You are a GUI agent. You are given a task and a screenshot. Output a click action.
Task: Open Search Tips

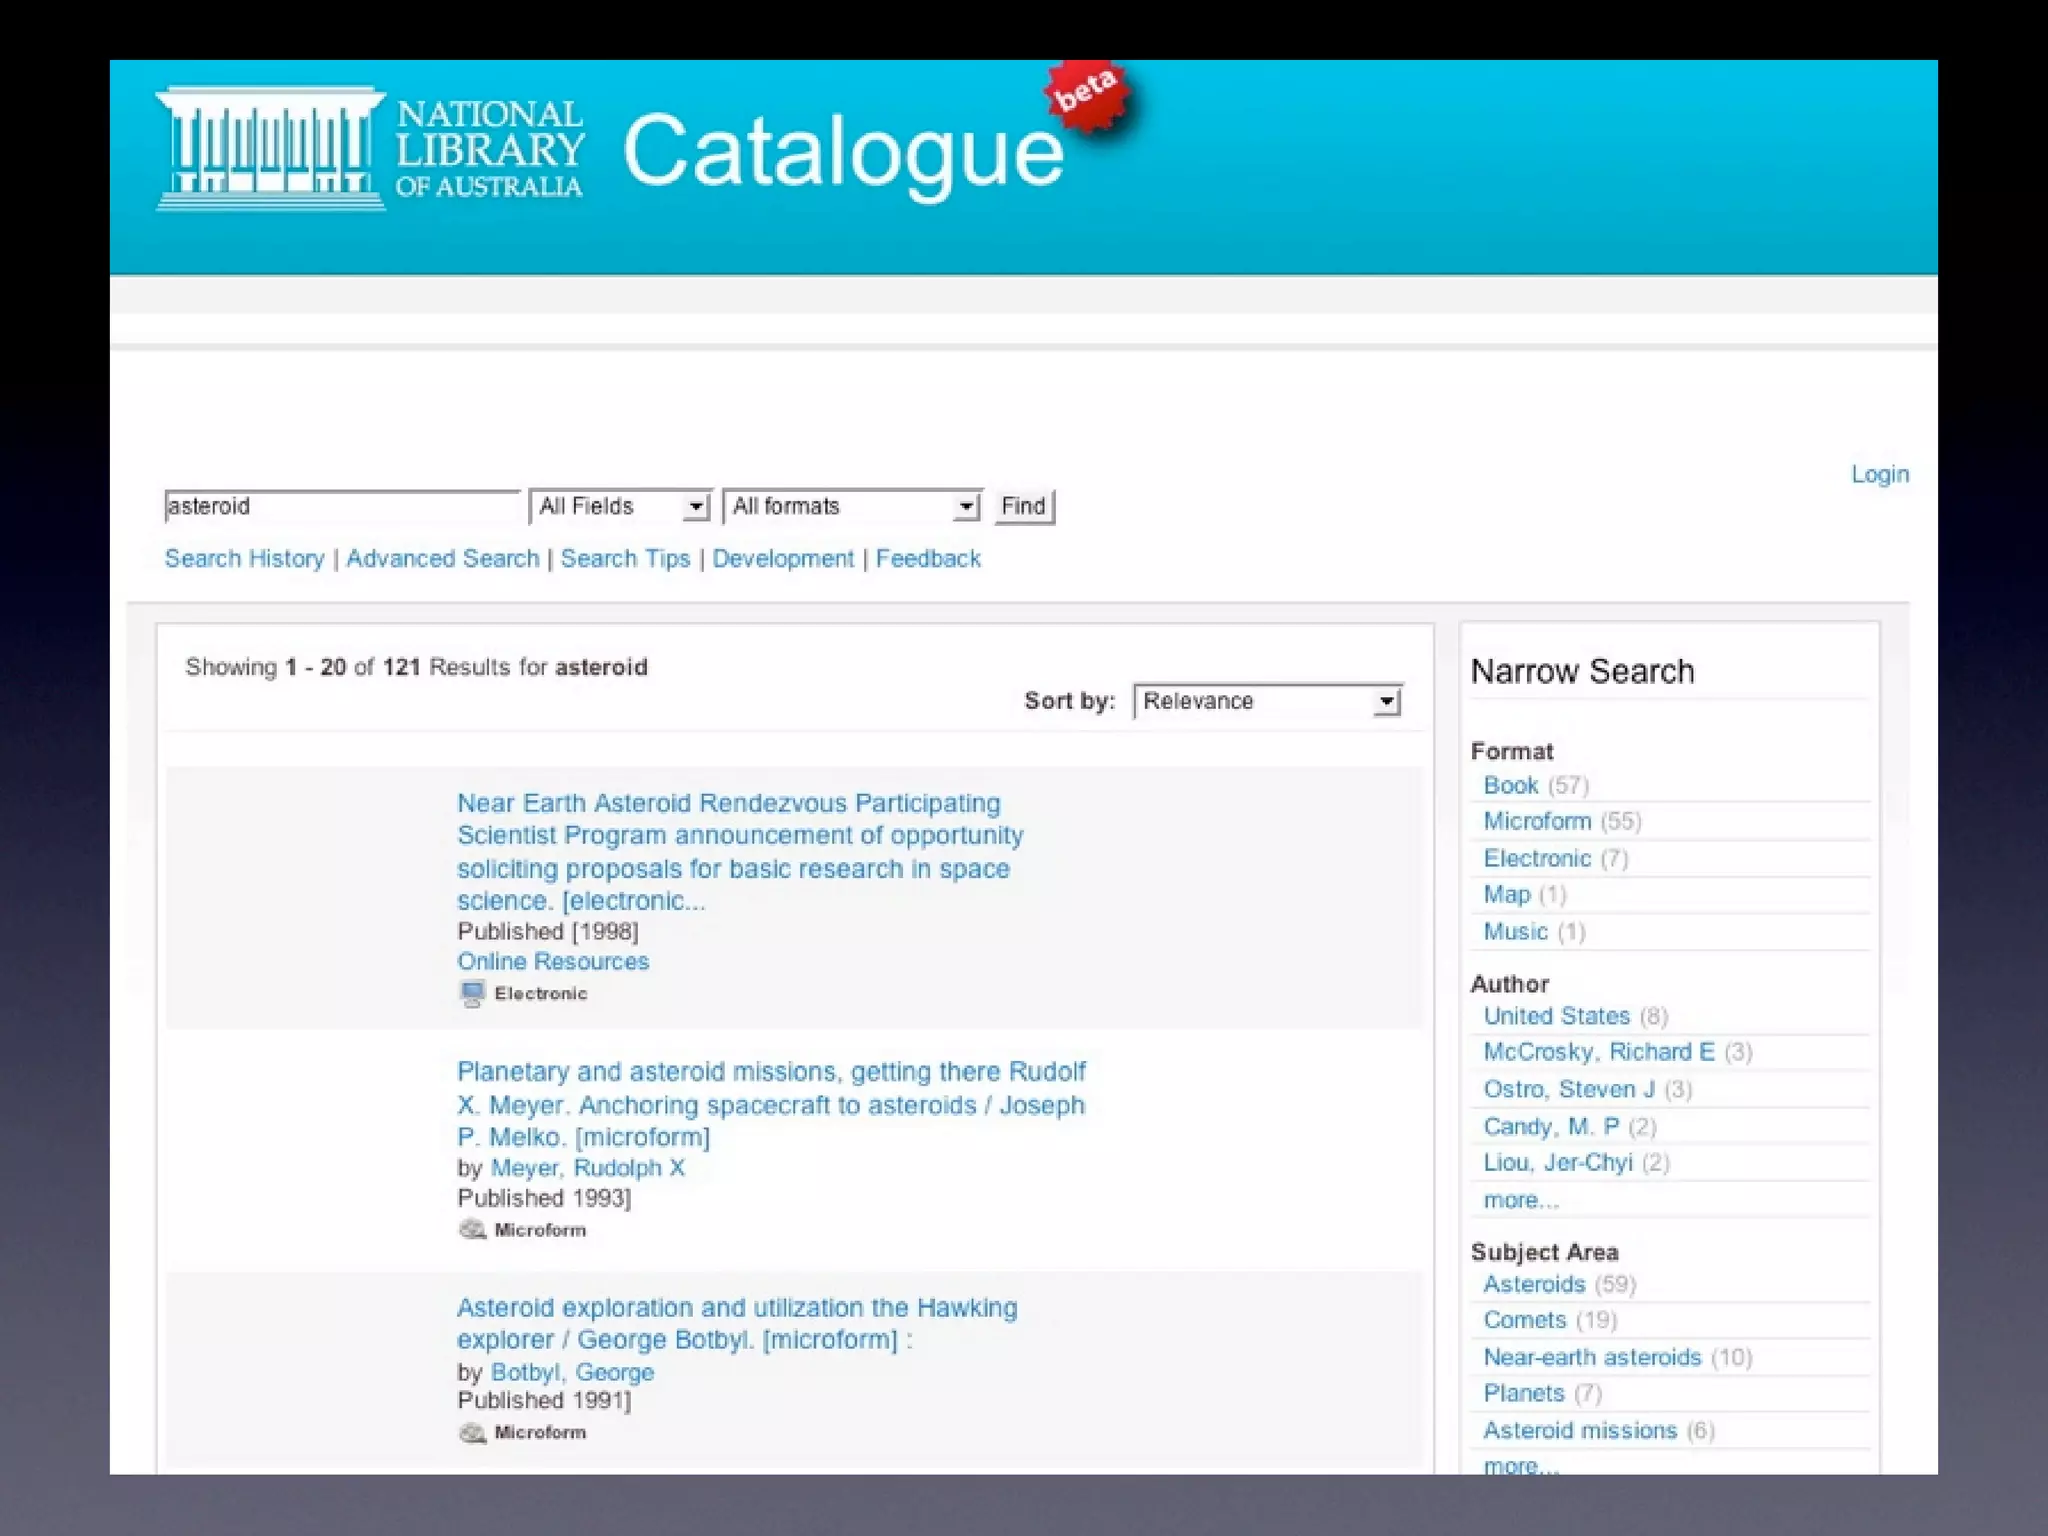[626, 558]
